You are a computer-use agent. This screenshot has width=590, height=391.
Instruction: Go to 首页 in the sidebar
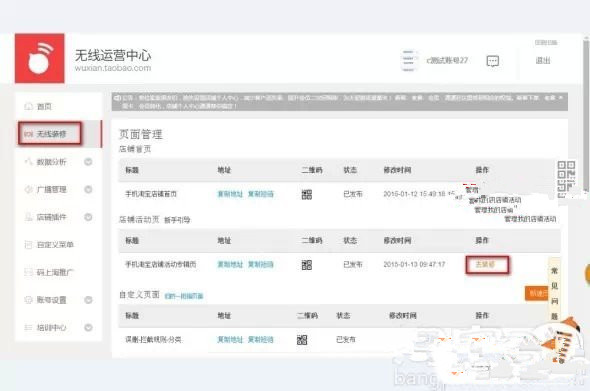coord(44,106)
